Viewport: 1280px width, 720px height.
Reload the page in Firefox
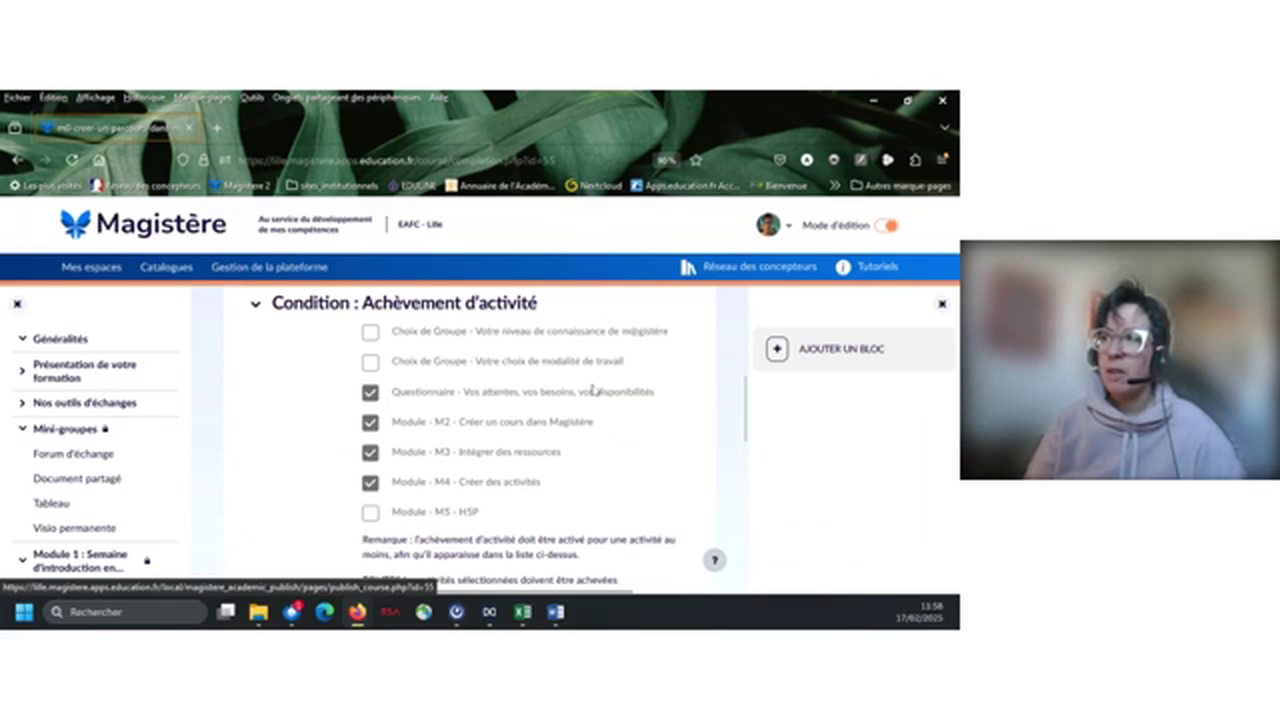point(72,160)
